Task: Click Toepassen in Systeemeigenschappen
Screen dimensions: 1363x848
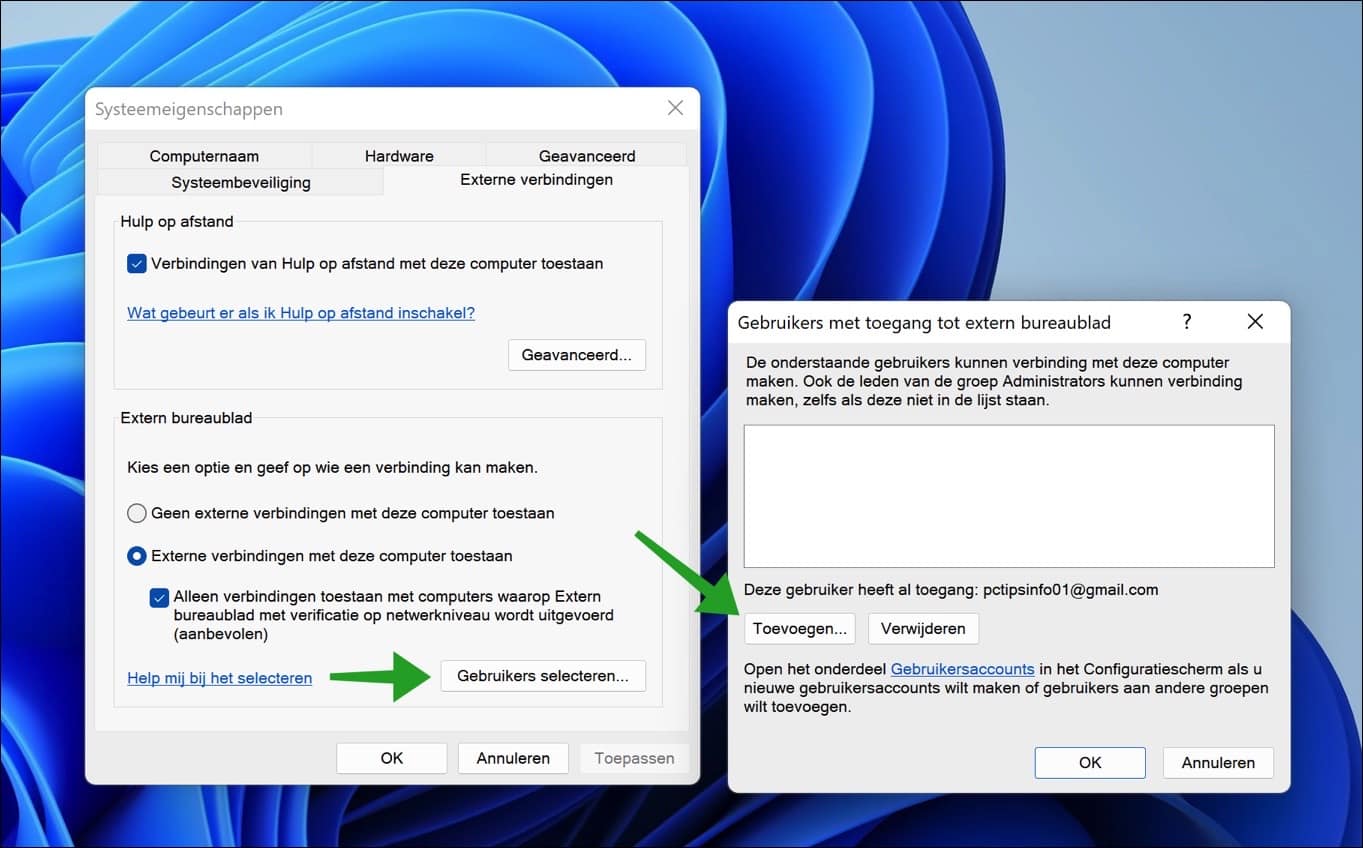Action: point(633,757)
